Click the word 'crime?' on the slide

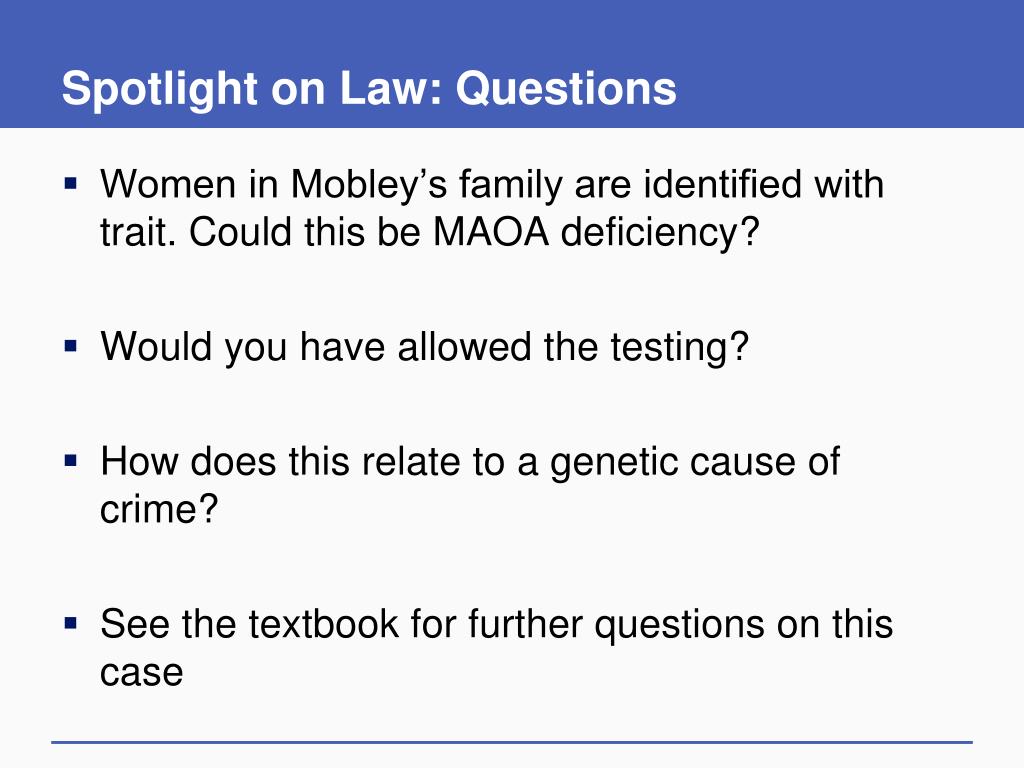coord(159,509)
